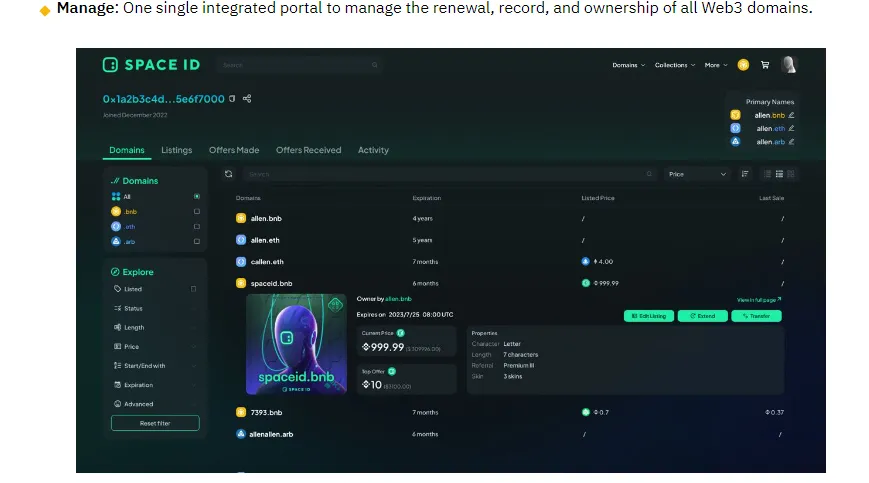Viewport: 869px width, 483px height.
Task: Click the Status filter icon
Action: [117, 308]
